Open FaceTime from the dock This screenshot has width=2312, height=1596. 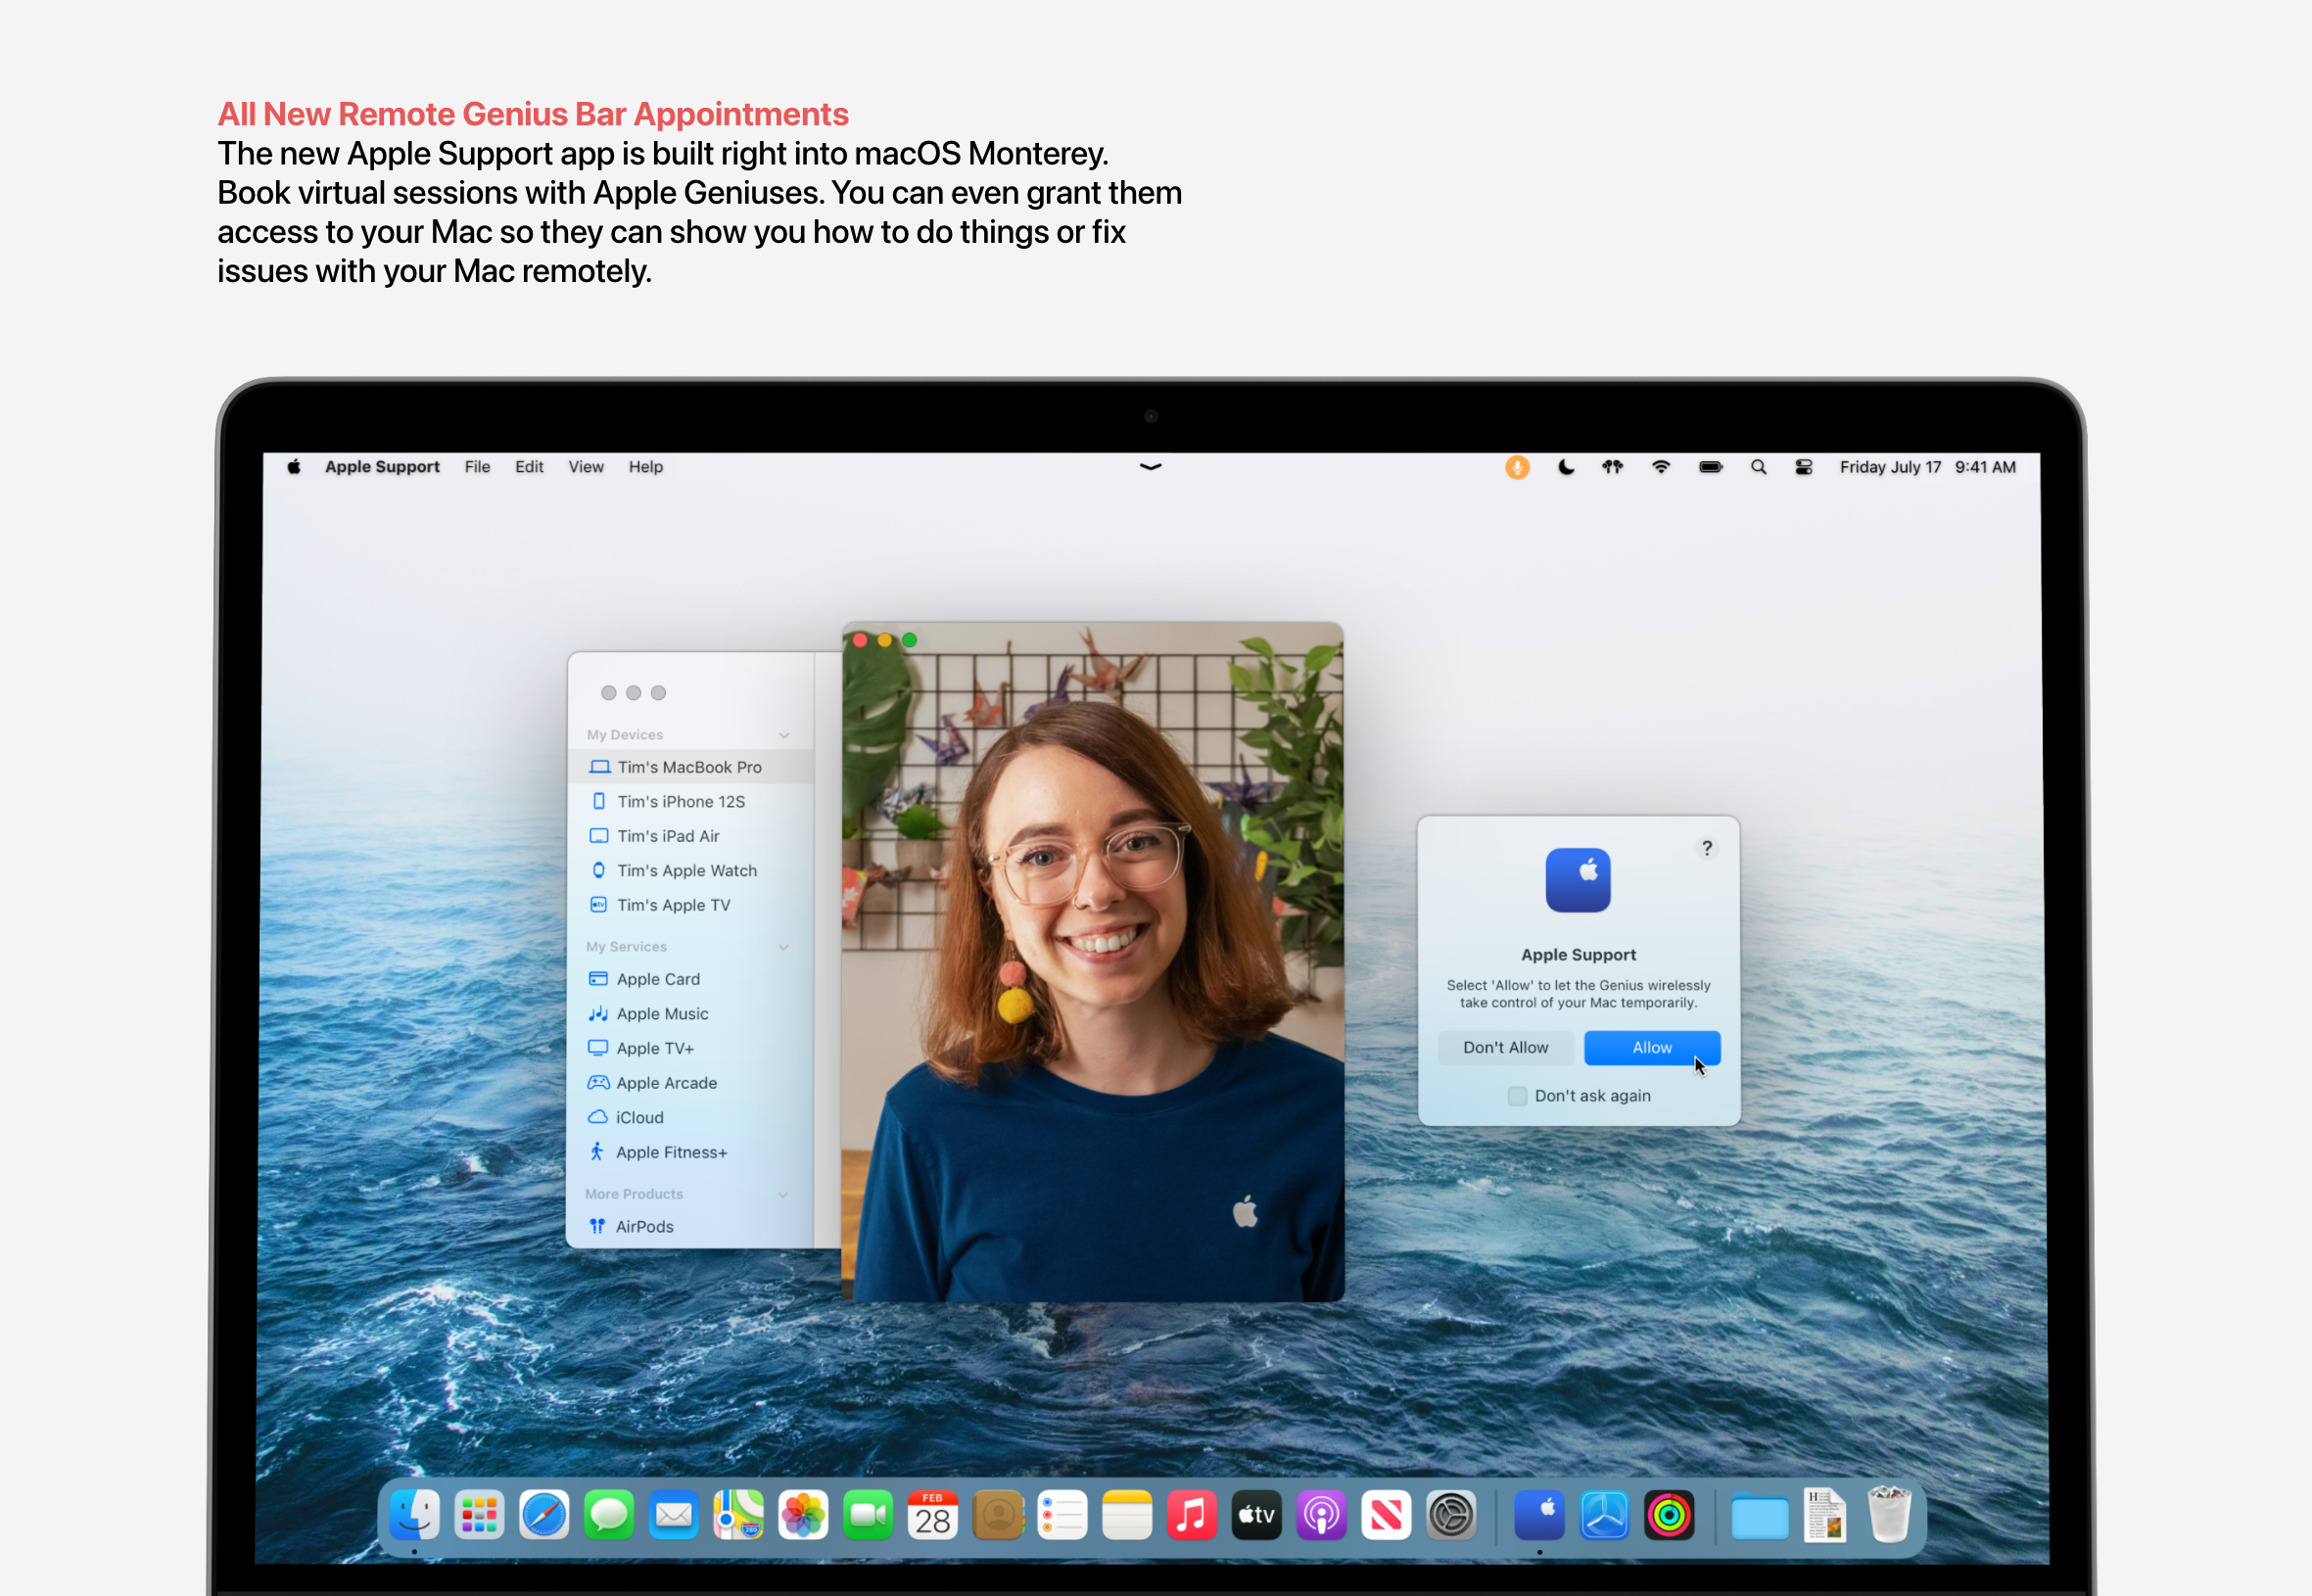[867, 1516]
